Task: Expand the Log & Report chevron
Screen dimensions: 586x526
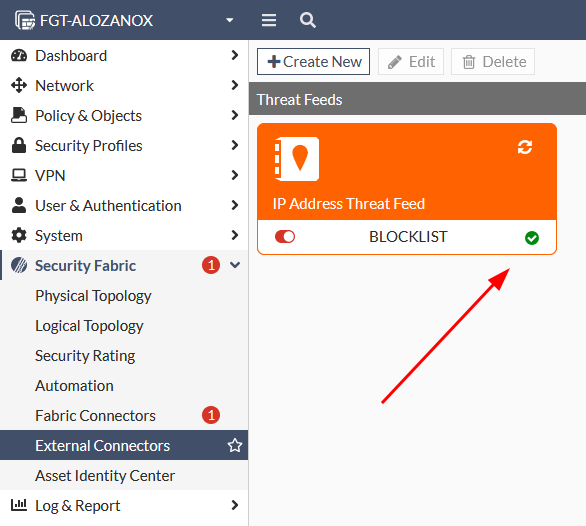Action: 235,505
